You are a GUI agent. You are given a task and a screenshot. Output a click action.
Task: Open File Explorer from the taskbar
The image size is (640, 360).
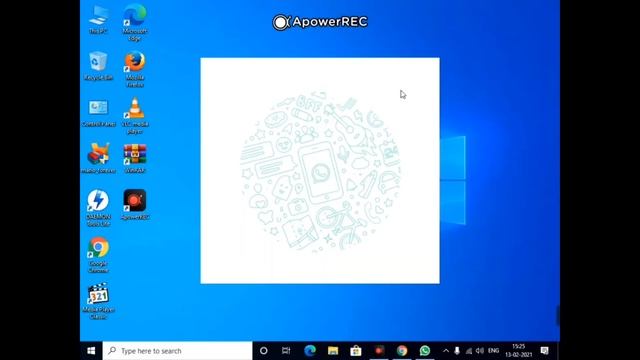333,351
